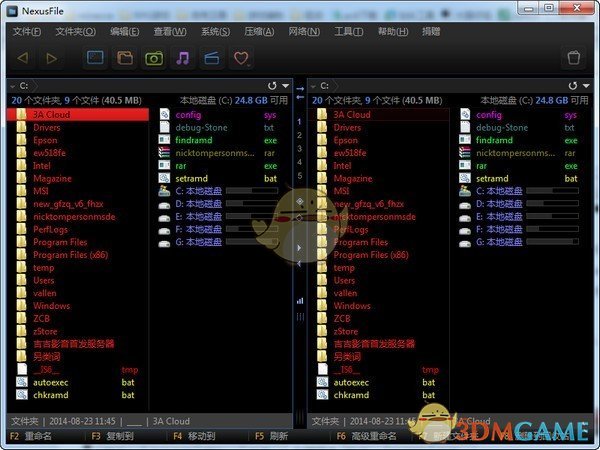The height and width of the screenshot is (450, 600).
Task: Open the left panel path dropdown arrow
Action: (285, 86)
